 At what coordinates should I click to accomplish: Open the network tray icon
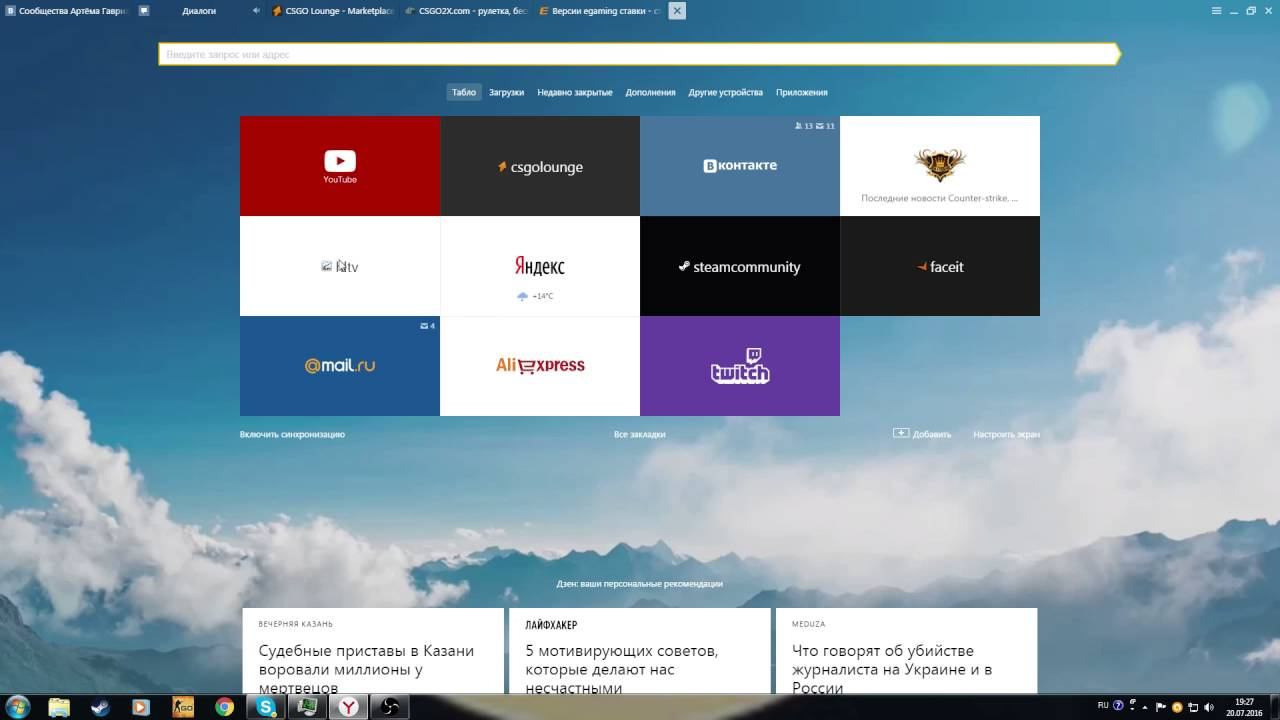click(1192, 707)
